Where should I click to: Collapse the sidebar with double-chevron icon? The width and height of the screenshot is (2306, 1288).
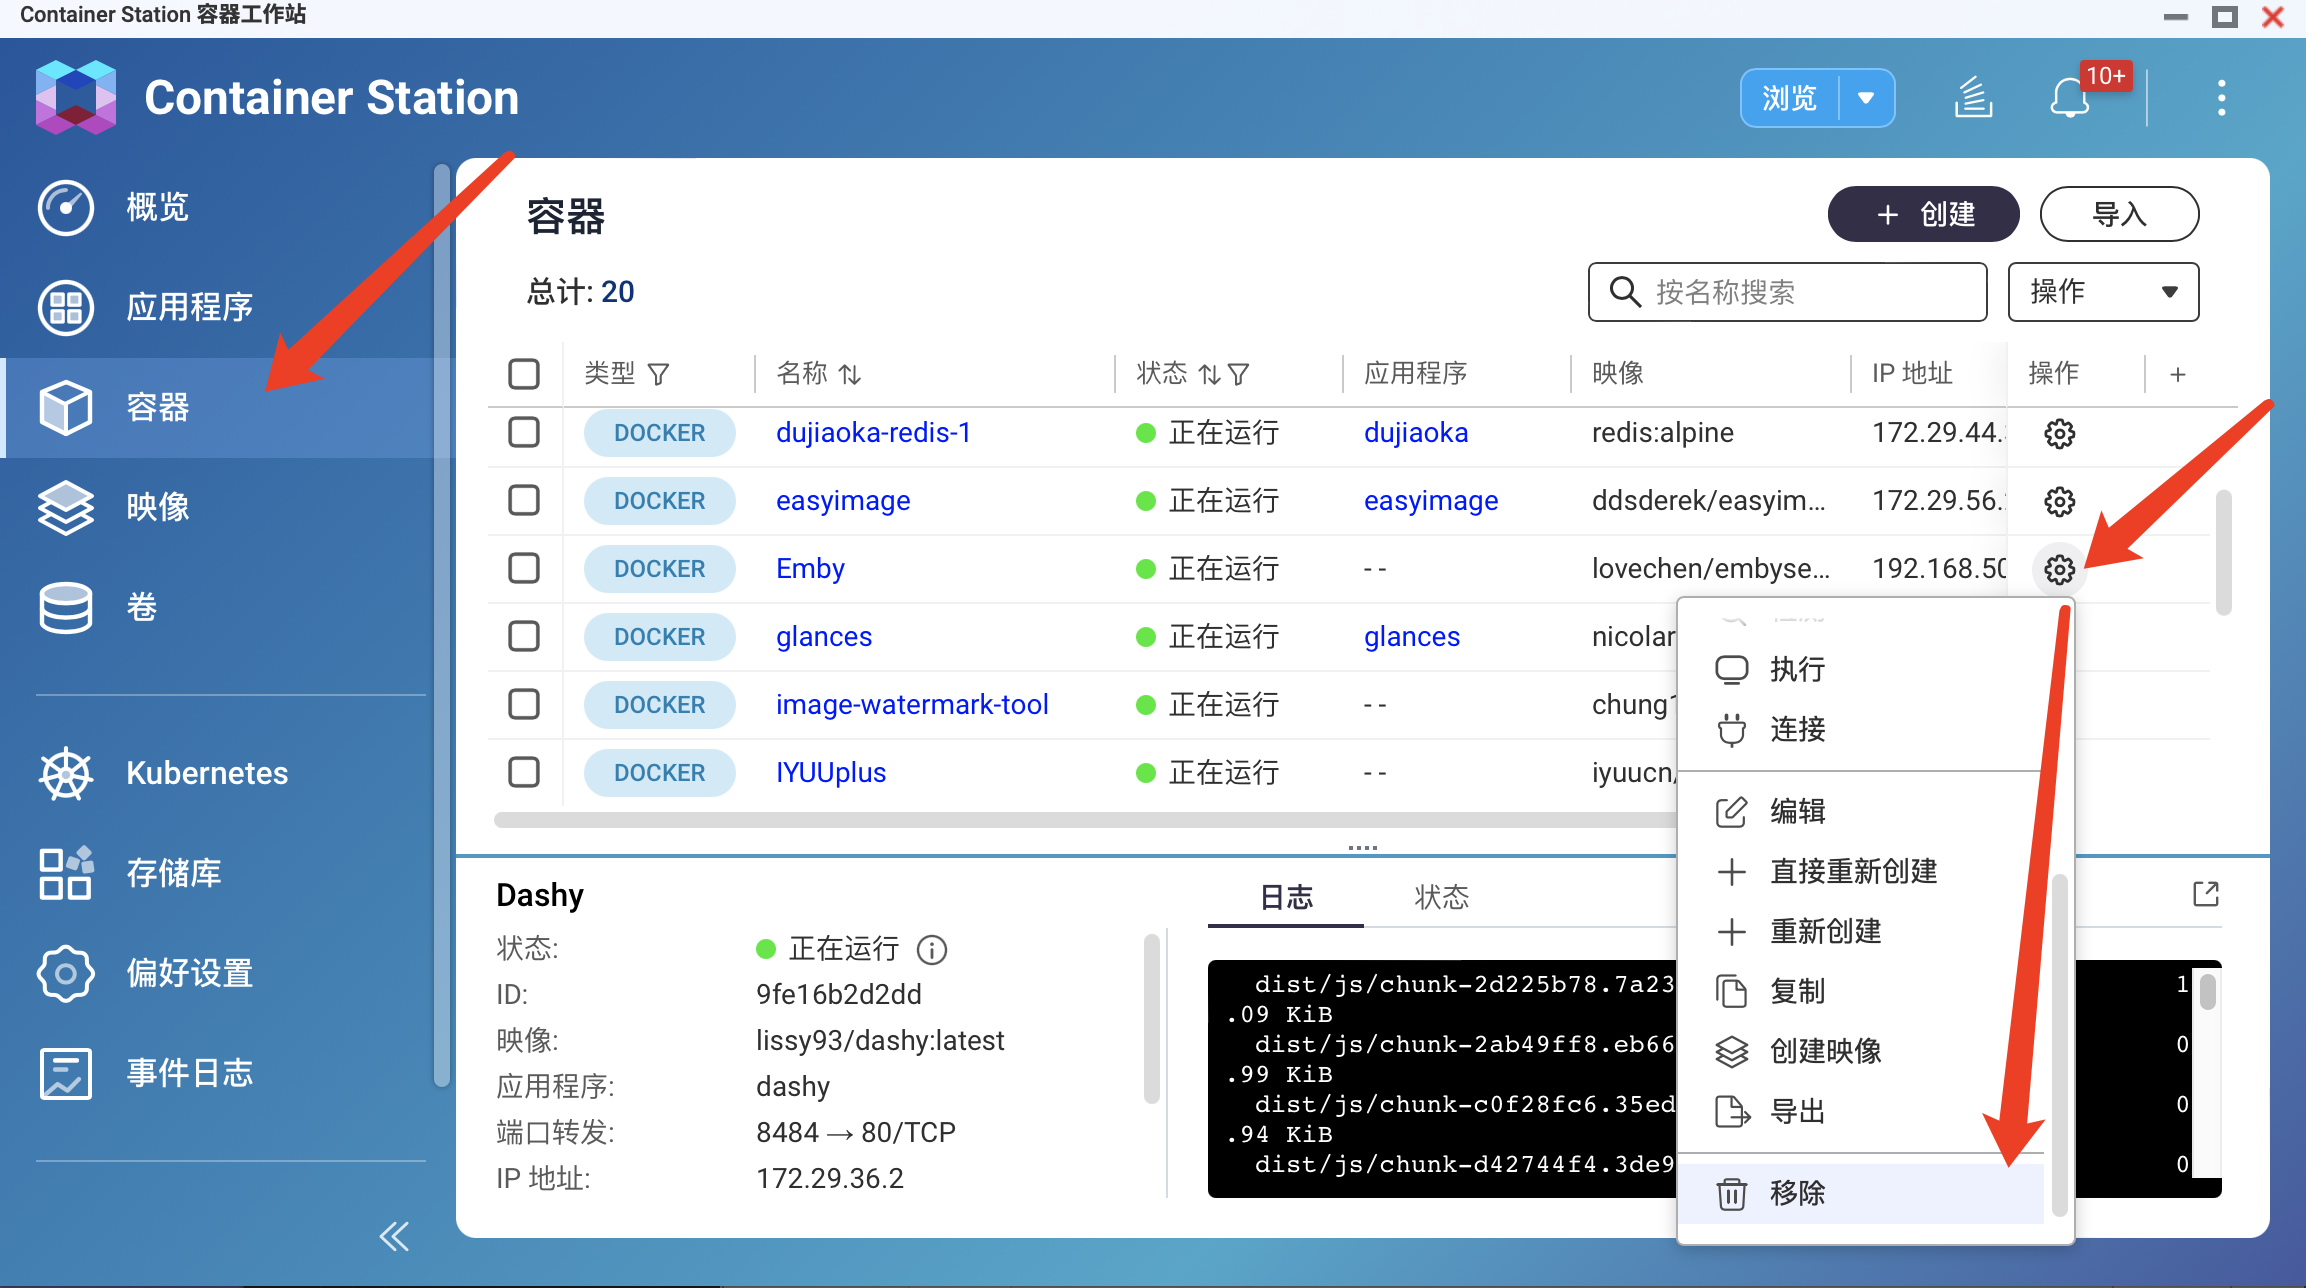click(x=394, y=1237)
